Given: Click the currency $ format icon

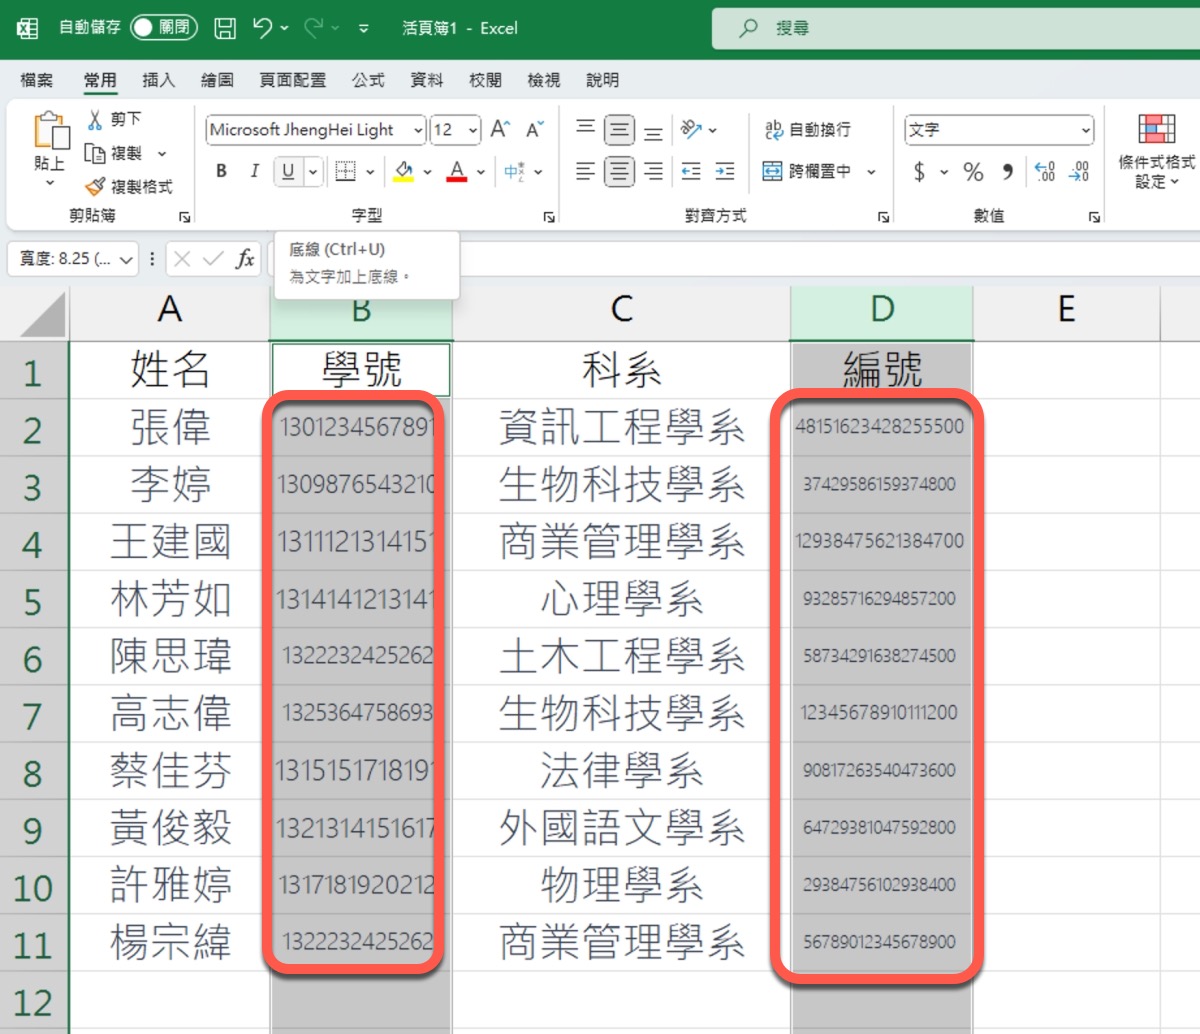Looking at the screenshot, I should (x=919, y=172).
